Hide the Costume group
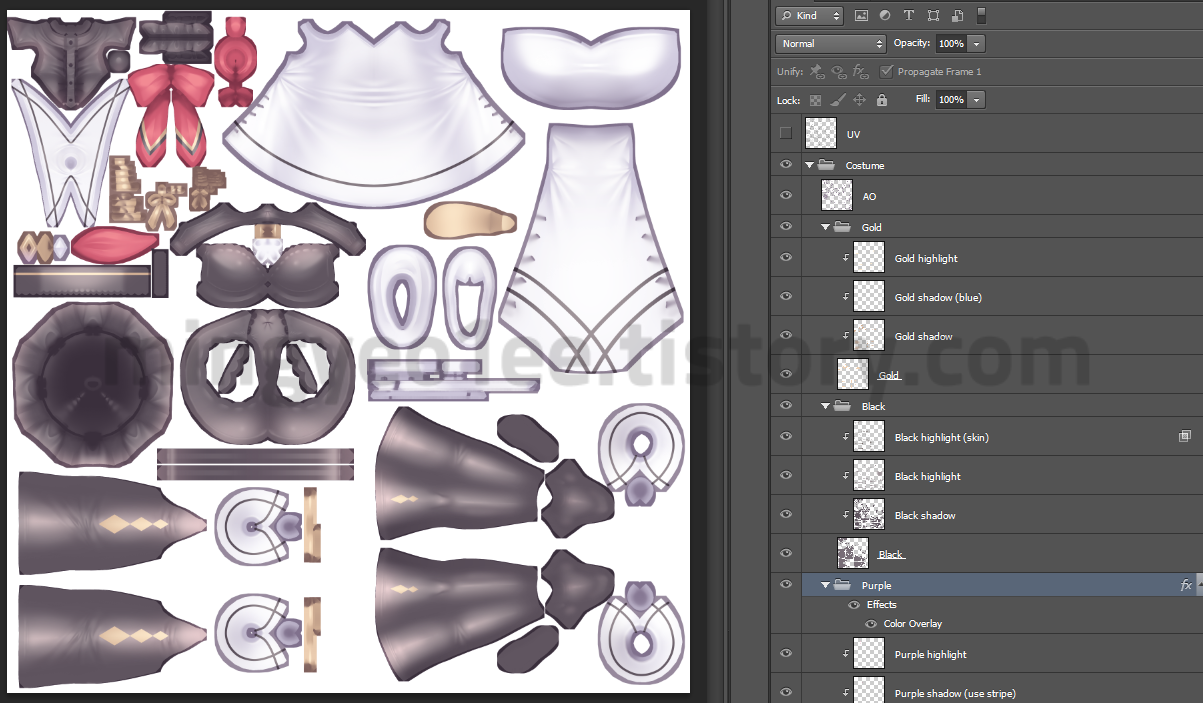This screenshot has width=1203, height=703. tap(785, 165)
